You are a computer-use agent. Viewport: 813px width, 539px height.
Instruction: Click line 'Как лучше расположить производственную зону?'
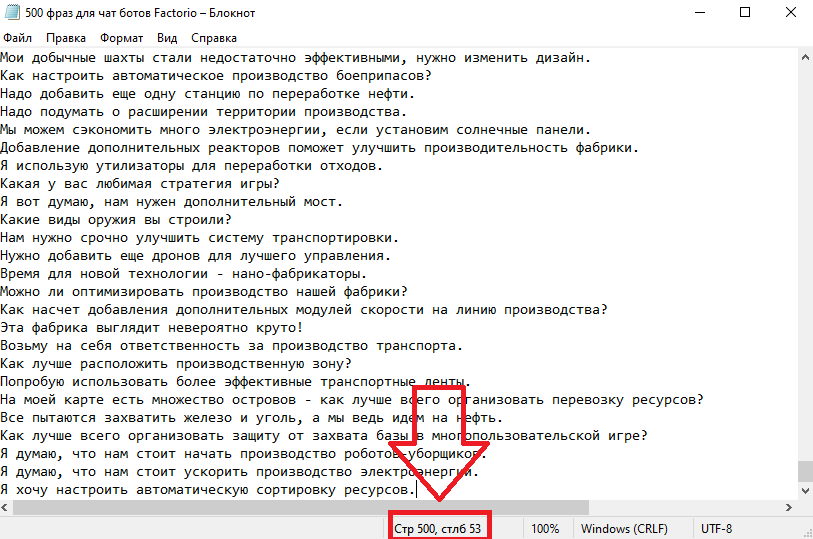tap(176, 364)
